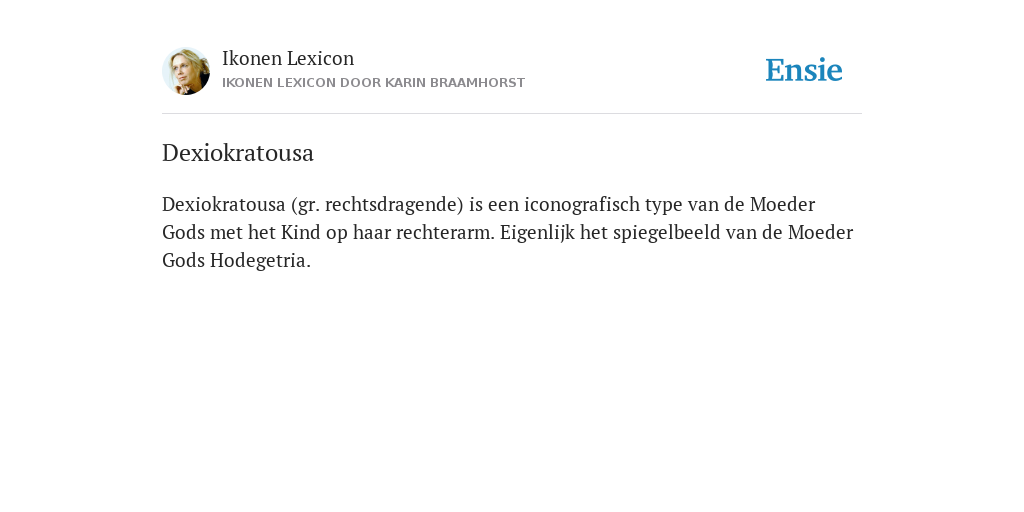Click the 'Dexiokratousa' heading

point(238,153)
